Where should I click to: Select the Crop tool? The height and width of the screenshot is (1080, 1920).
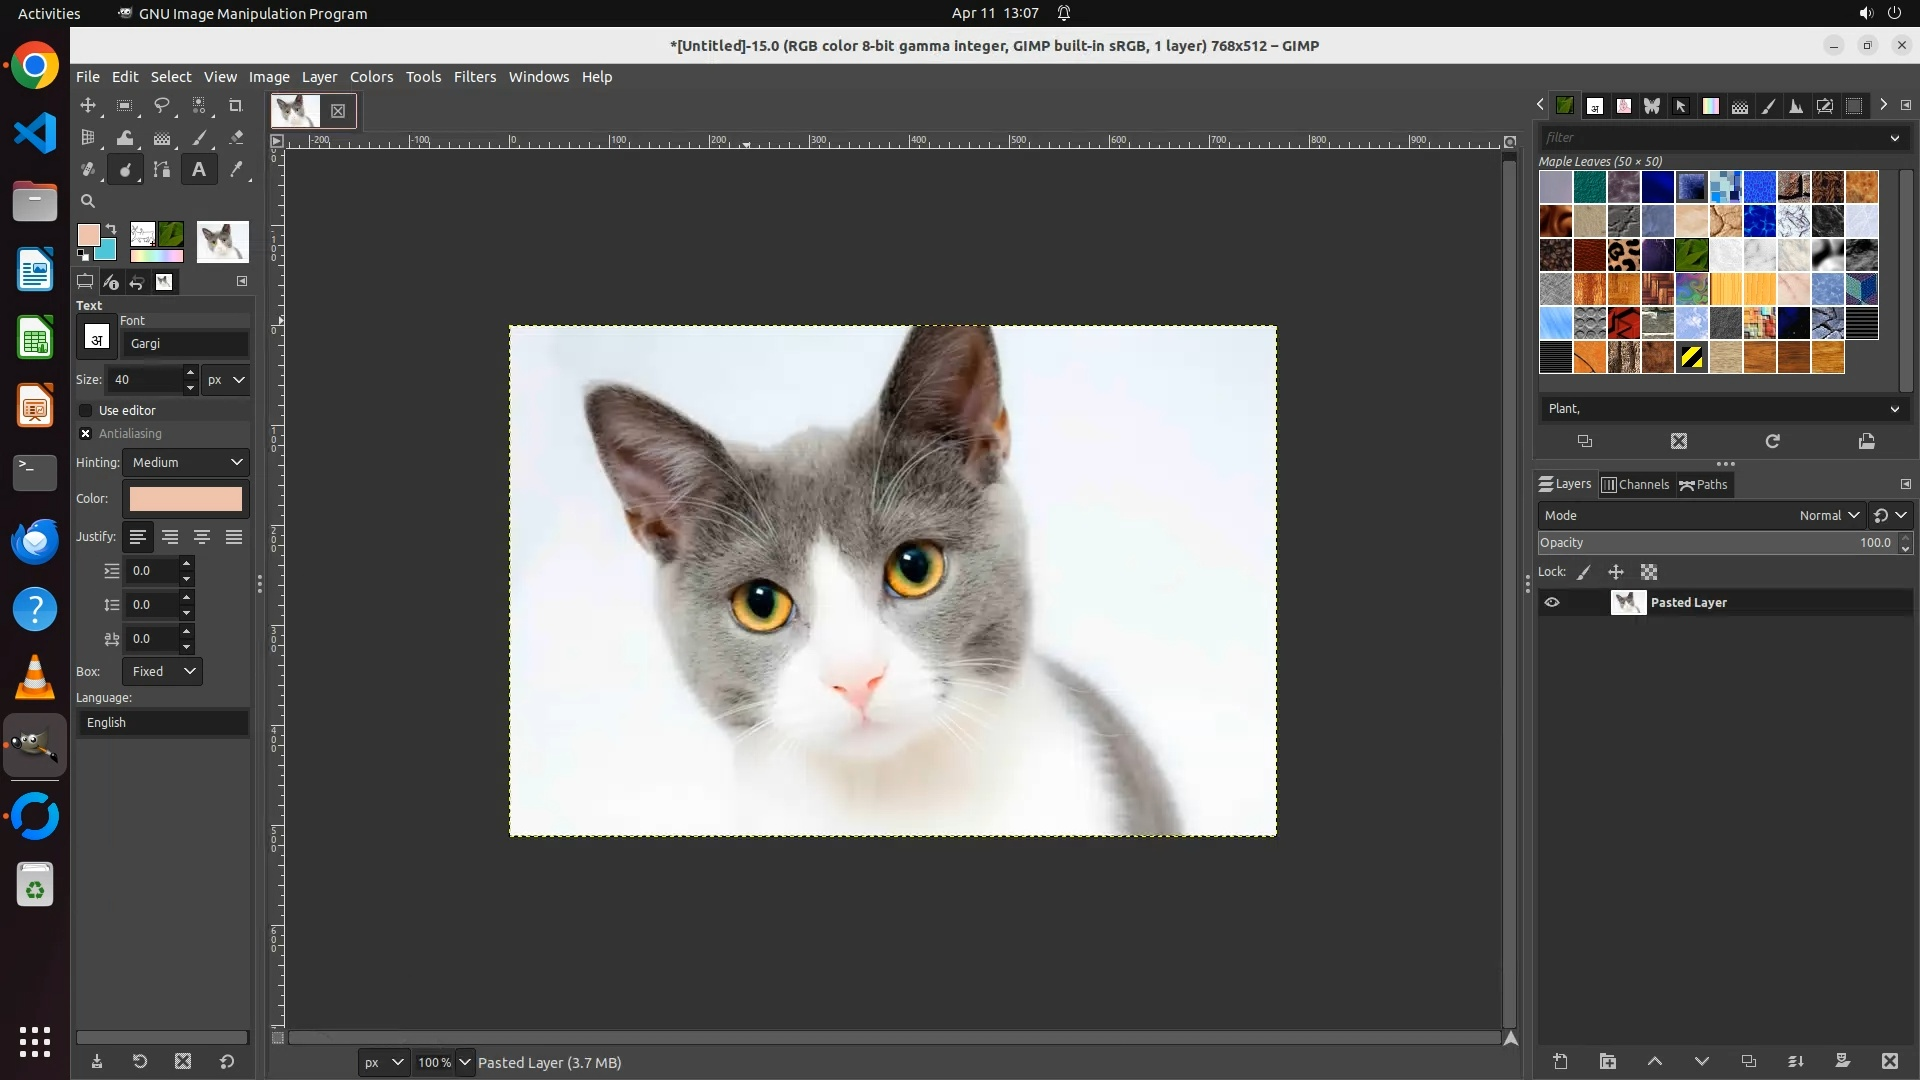(236, 105)
